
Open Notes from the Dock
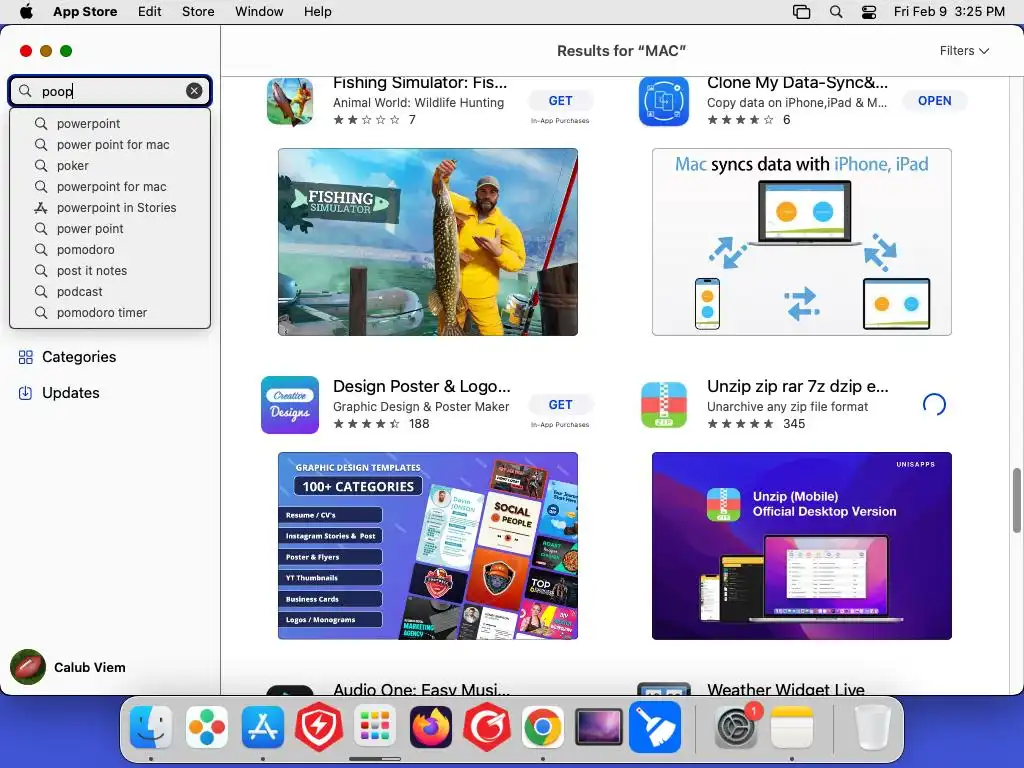[x=792, y=726]
